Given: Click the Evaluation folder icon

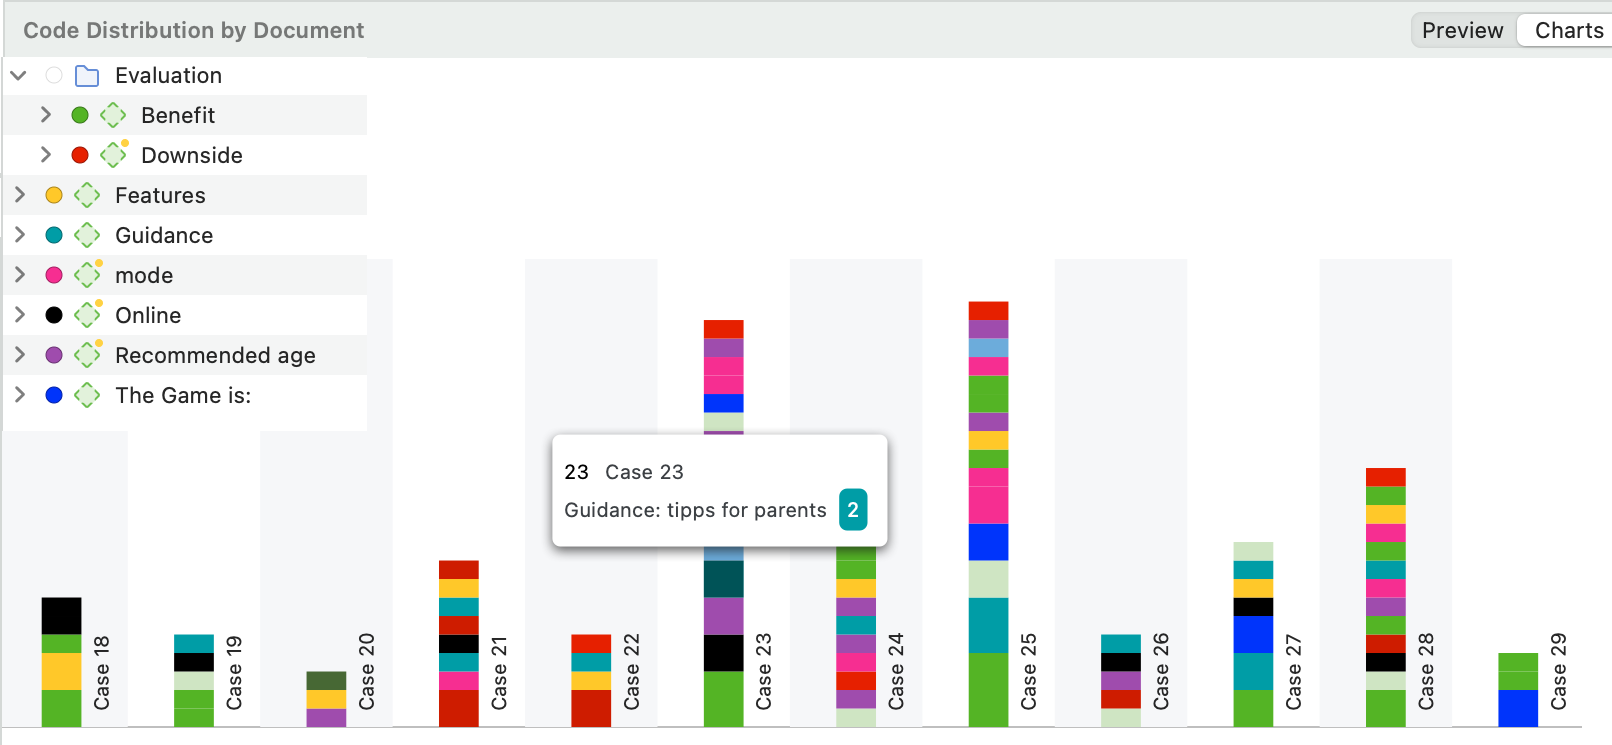Looking at the screenshot, I should (x=88, y=76).
